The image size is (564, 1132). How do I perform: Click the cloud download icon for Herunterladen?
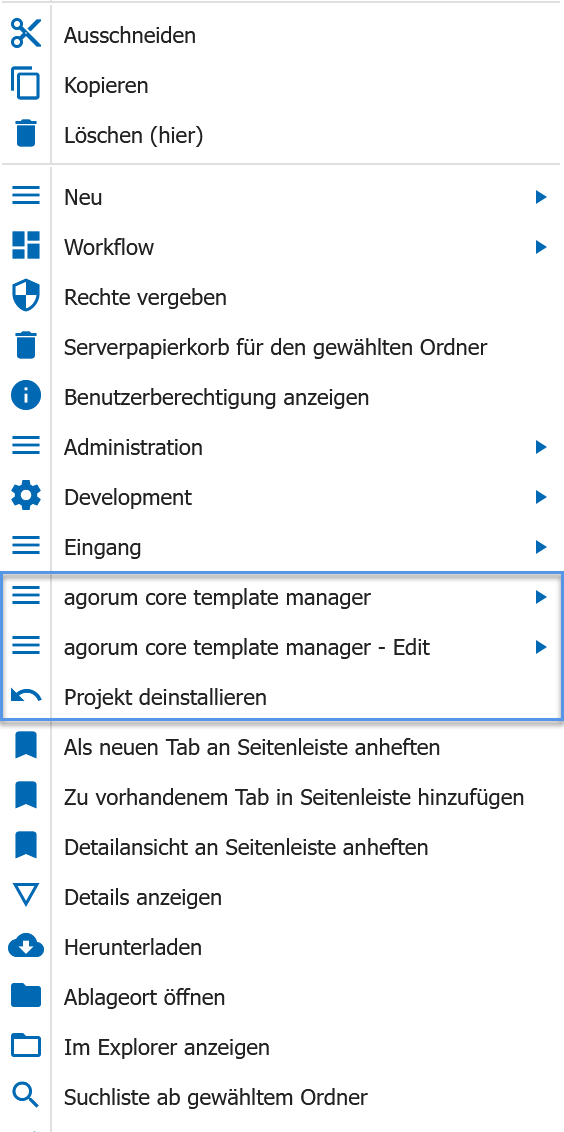click(x=26, y=946)
